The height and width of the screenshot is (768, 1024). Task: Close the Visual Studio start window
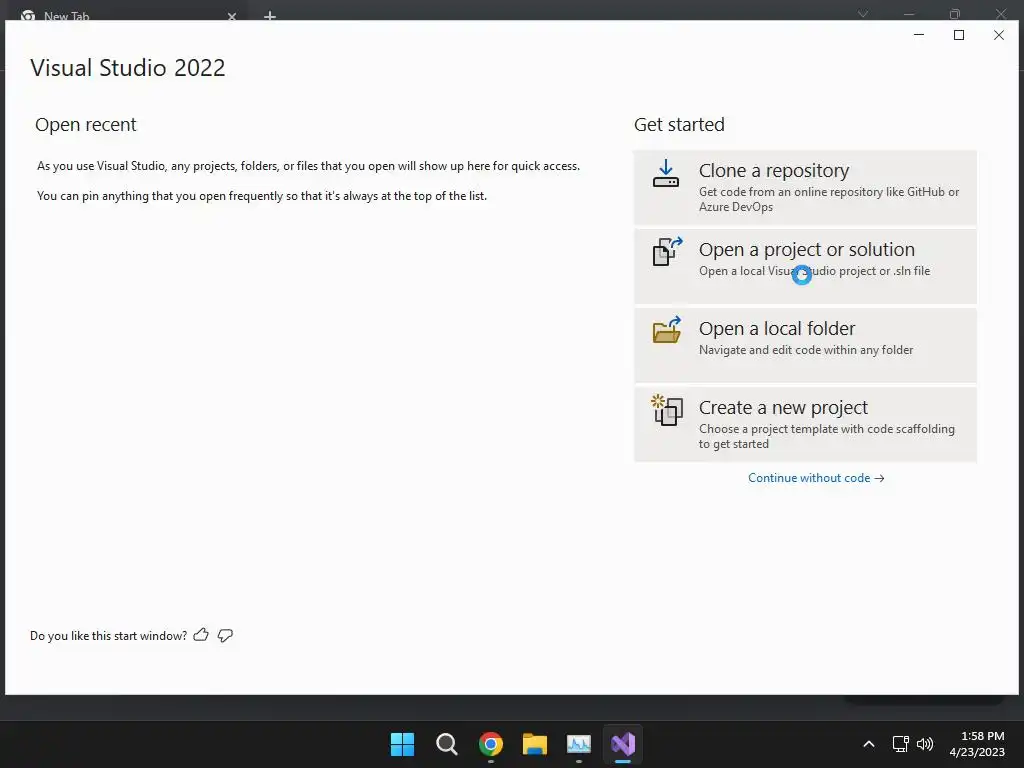pyautogui.click(x=999, y=35)
